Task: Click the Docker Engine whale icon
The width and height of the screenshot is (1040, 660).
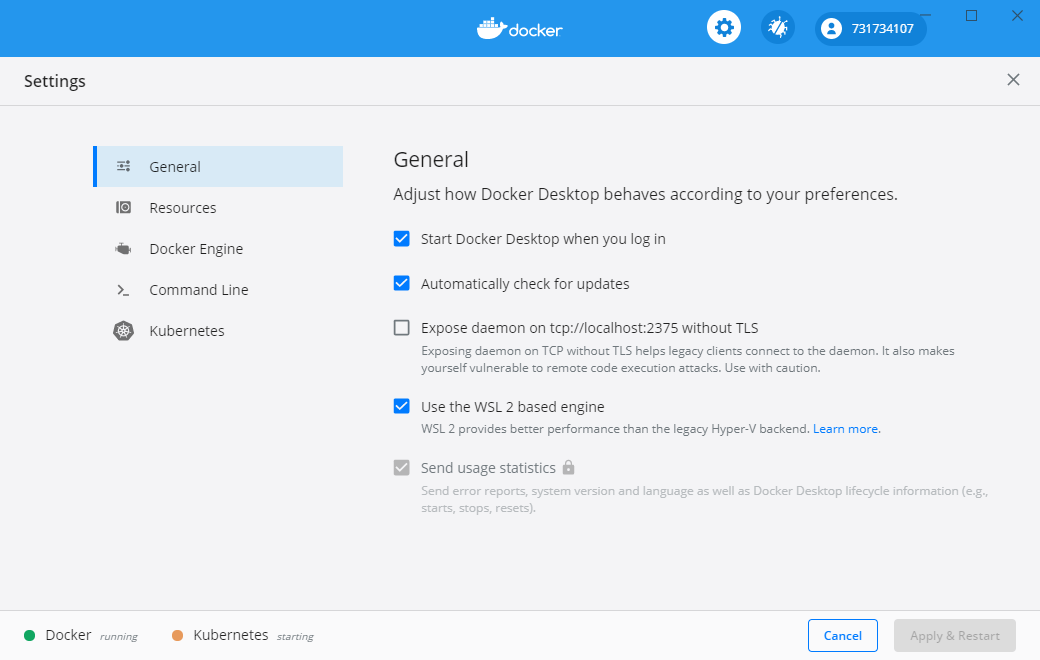Action: pyautogui.click(x=124, y=249)
